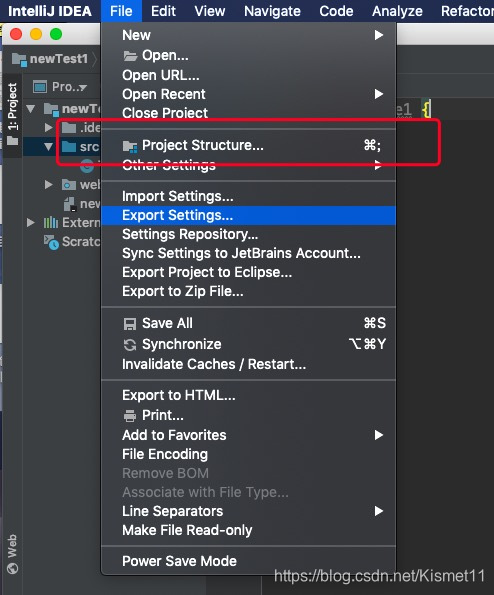Choose Export to HTML...
This screenshot has width=494, height=595.
(x=249, y=395)
